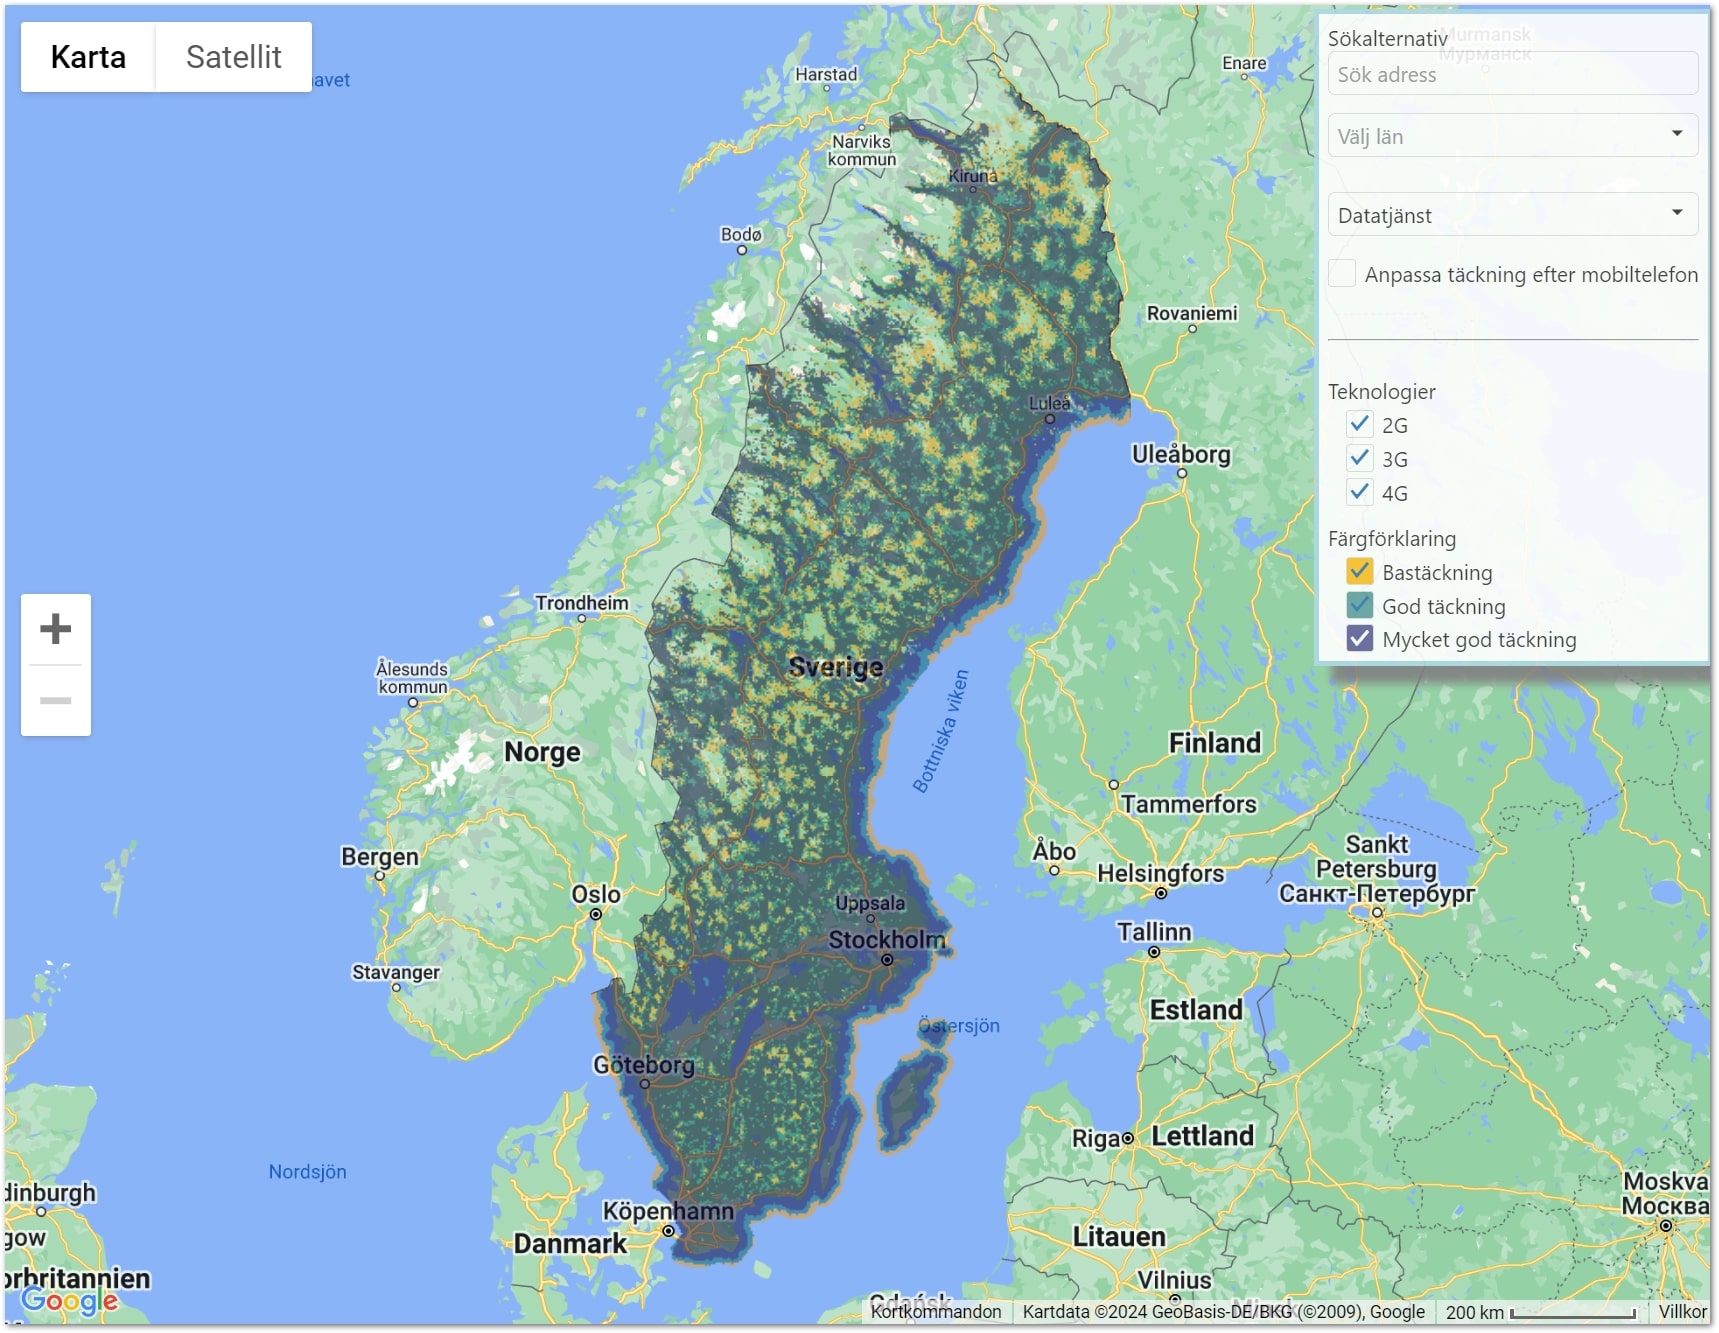The height and width of the screenshot is (1333, 1719).
Task: Open the Kortkommandon link
Action: click(x=936, y=1312)
